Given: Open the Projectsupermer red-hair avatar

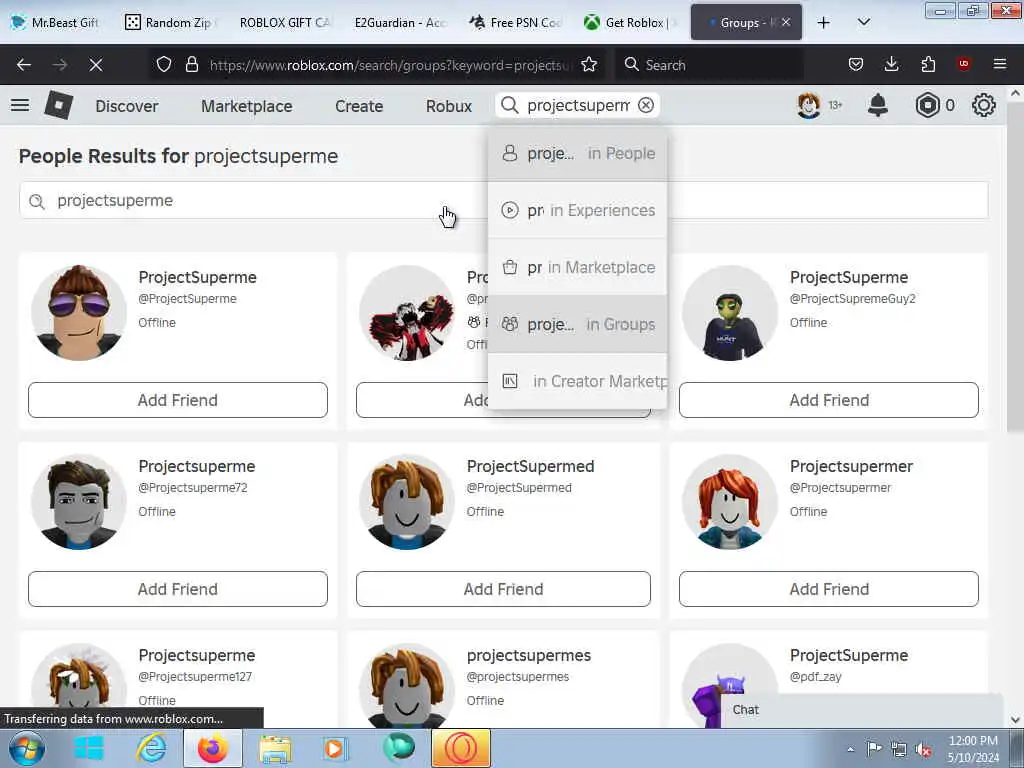Looking at the screenshot, I should click(x=730, y=502).
